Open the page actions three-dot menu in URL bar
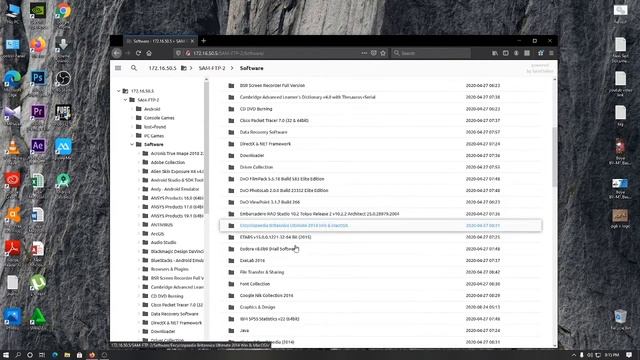This screenshot has width=640, height=360. [364, 53]
